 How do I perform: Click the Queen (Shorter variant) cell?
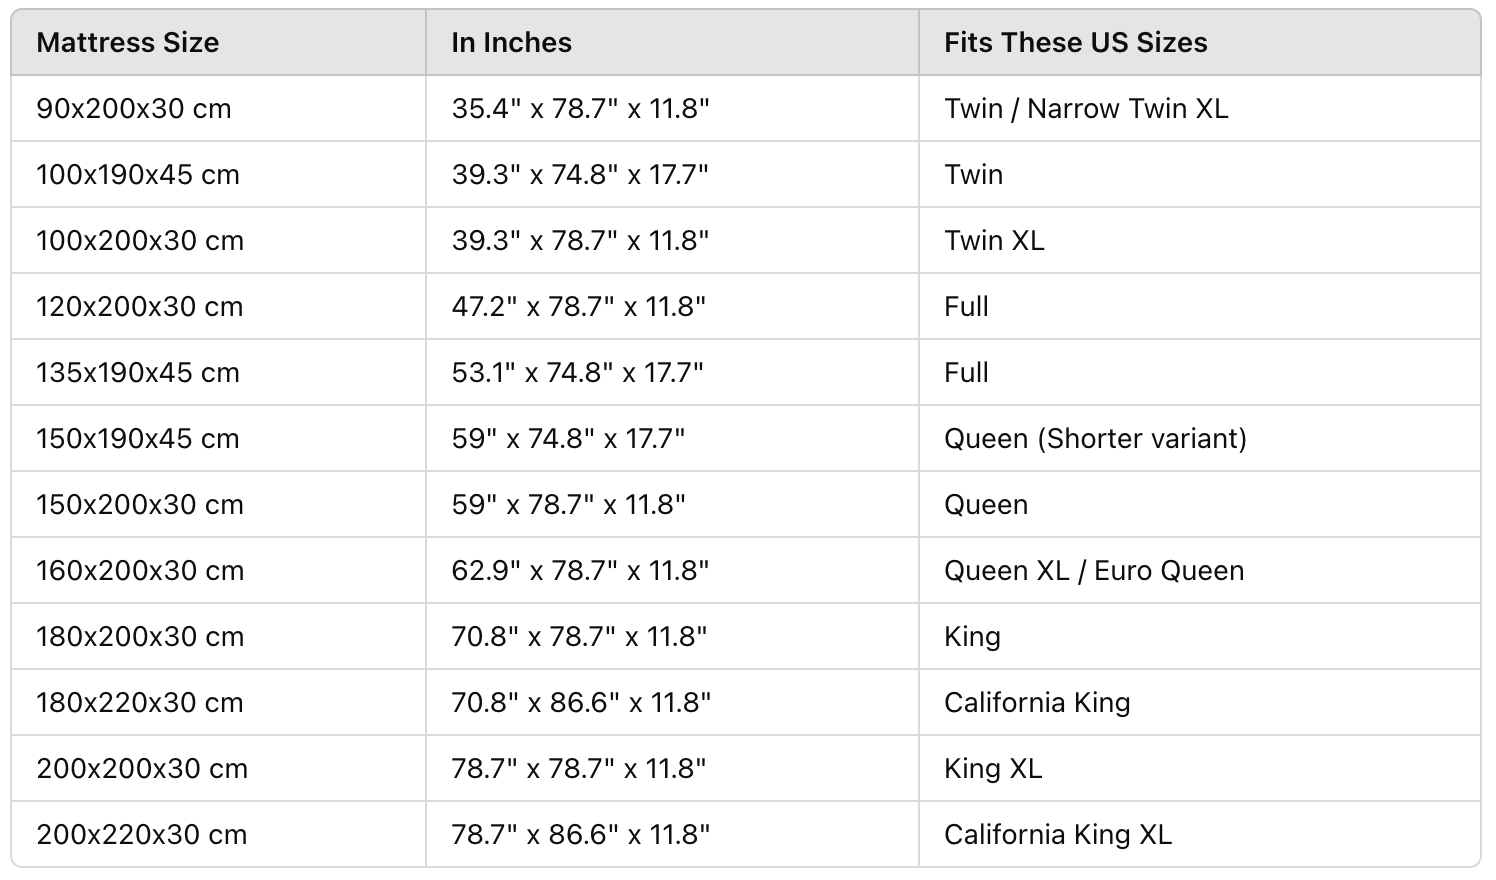1199,438
